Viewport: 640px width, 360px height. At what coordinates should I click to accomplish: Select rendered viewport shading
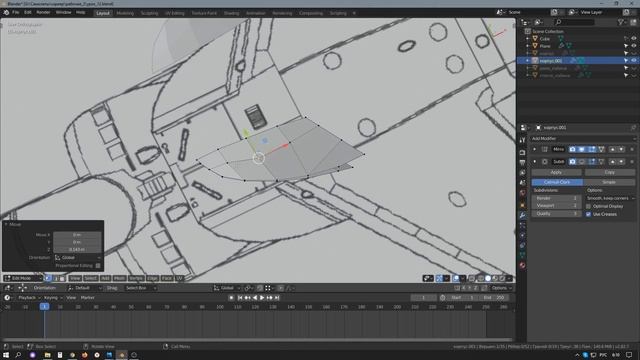coord(502,278)
